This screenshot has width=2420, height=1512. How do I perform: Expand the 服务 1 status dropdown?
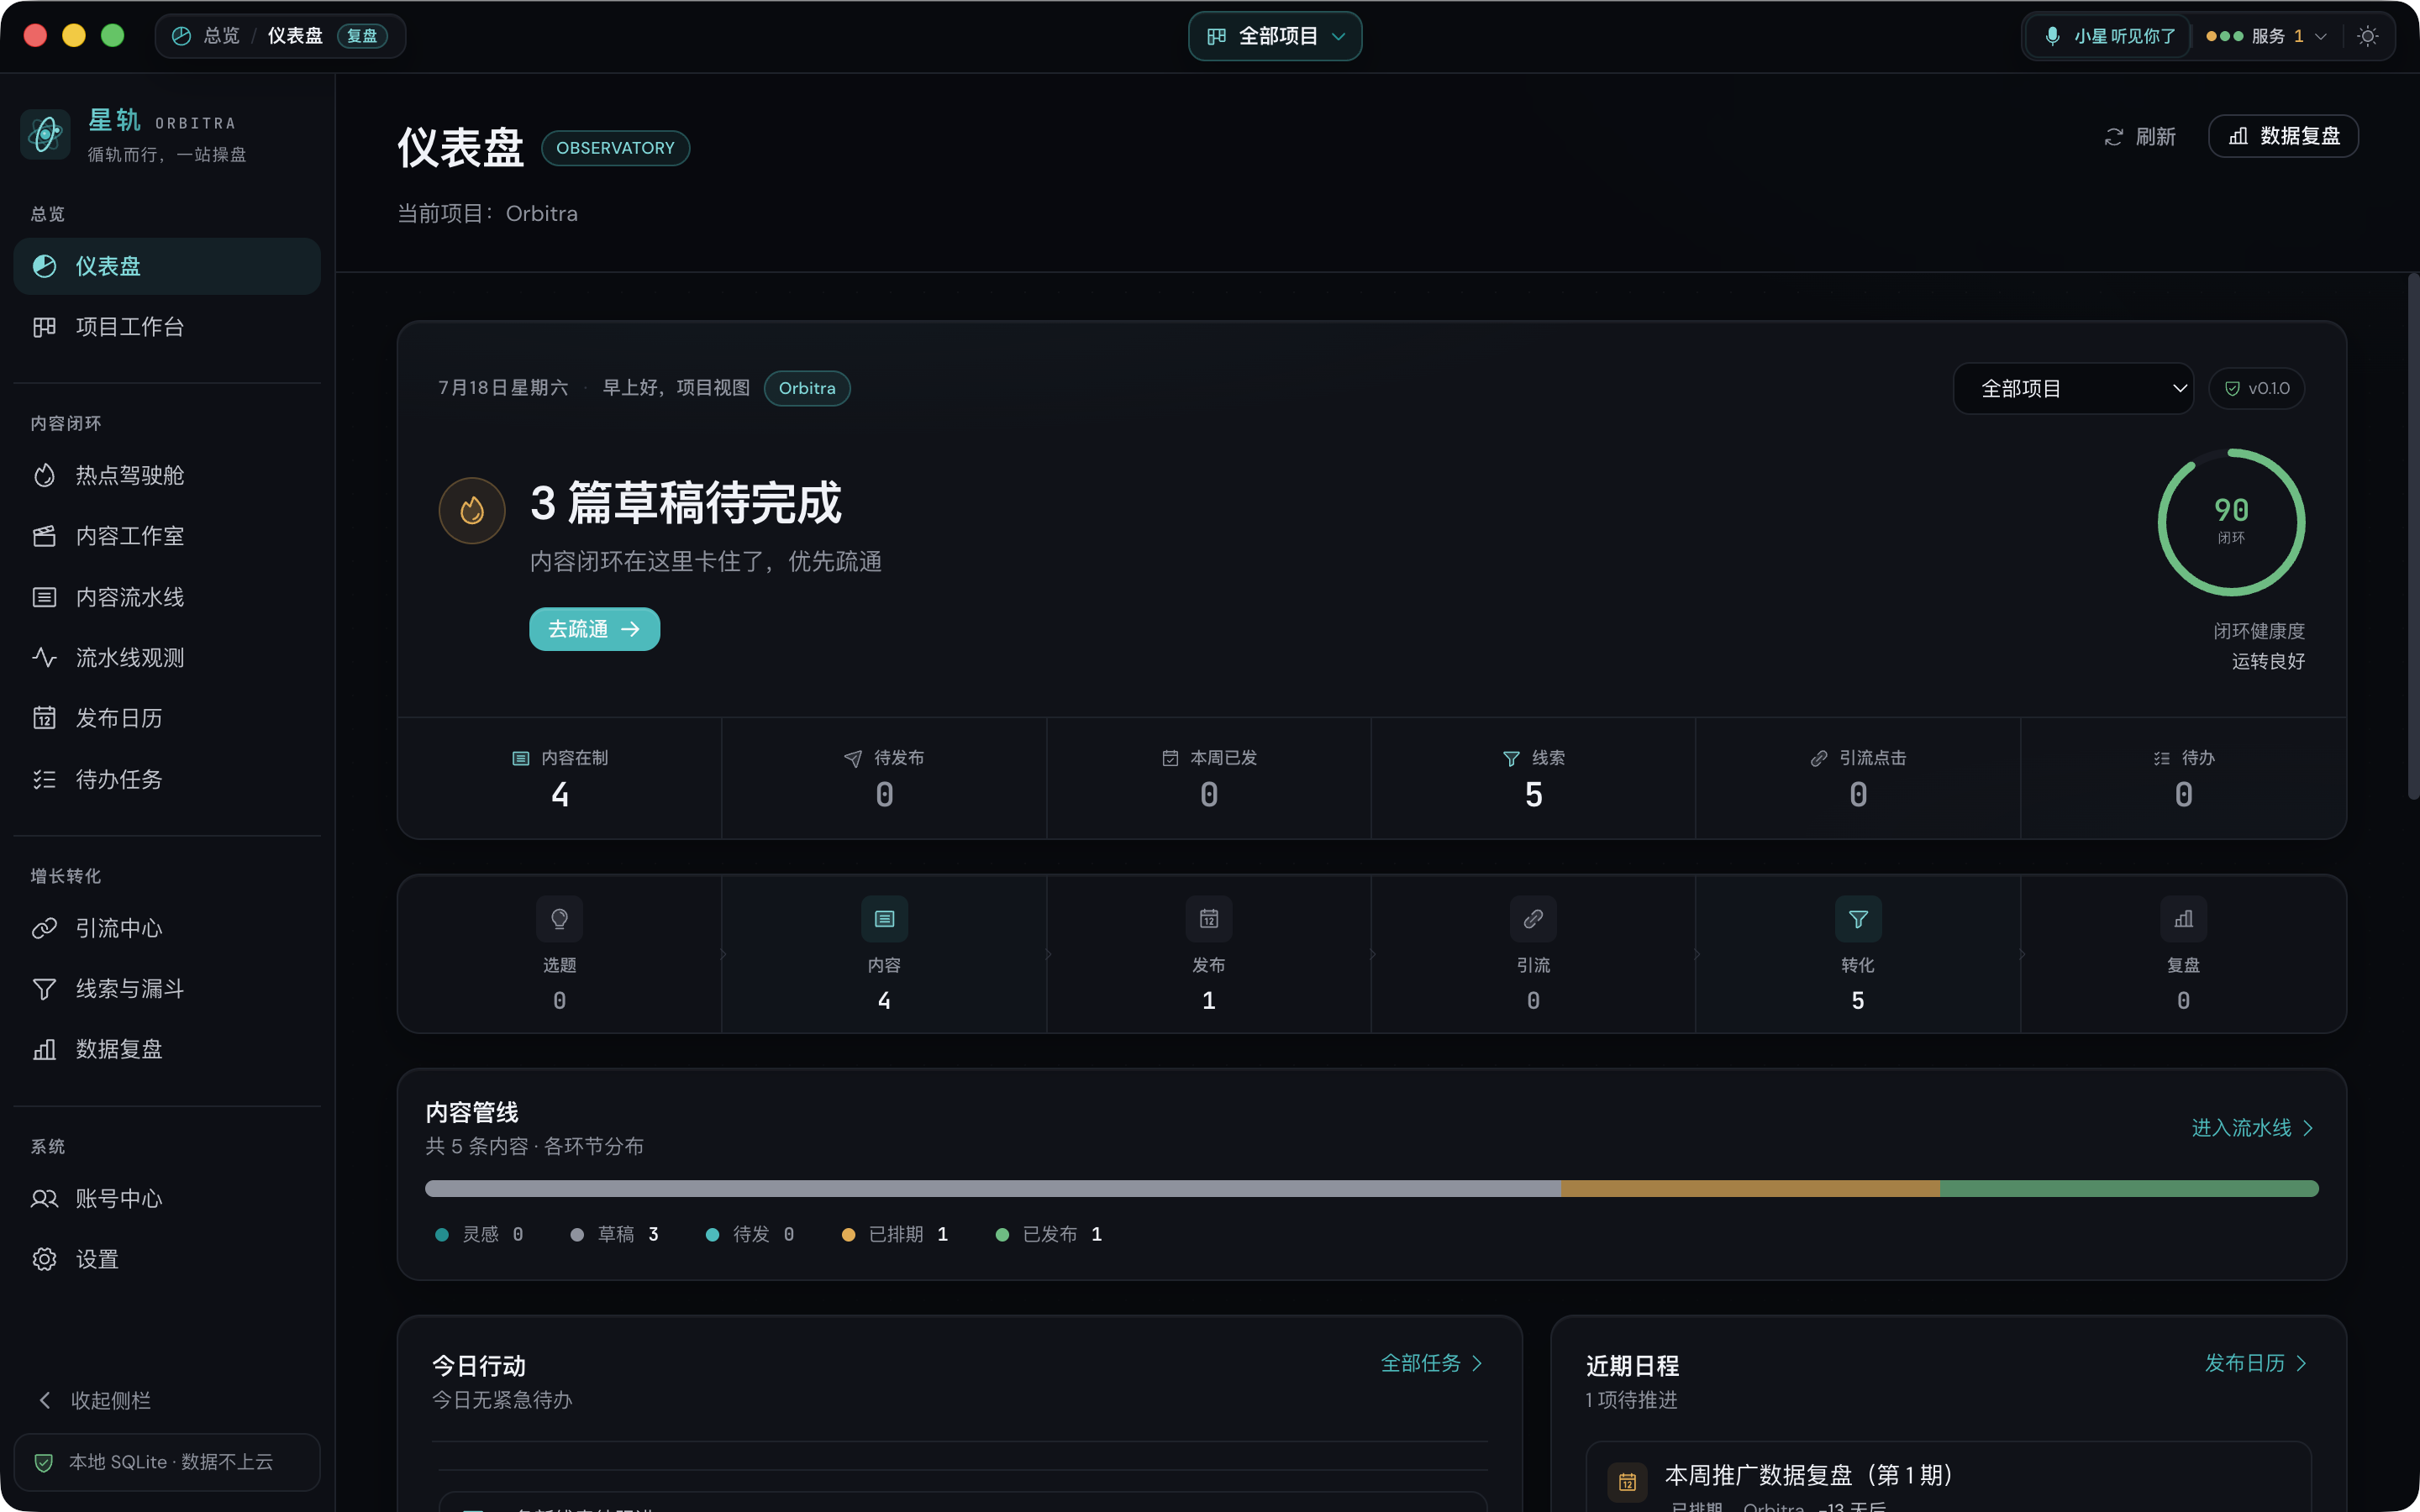(2268, 36)
